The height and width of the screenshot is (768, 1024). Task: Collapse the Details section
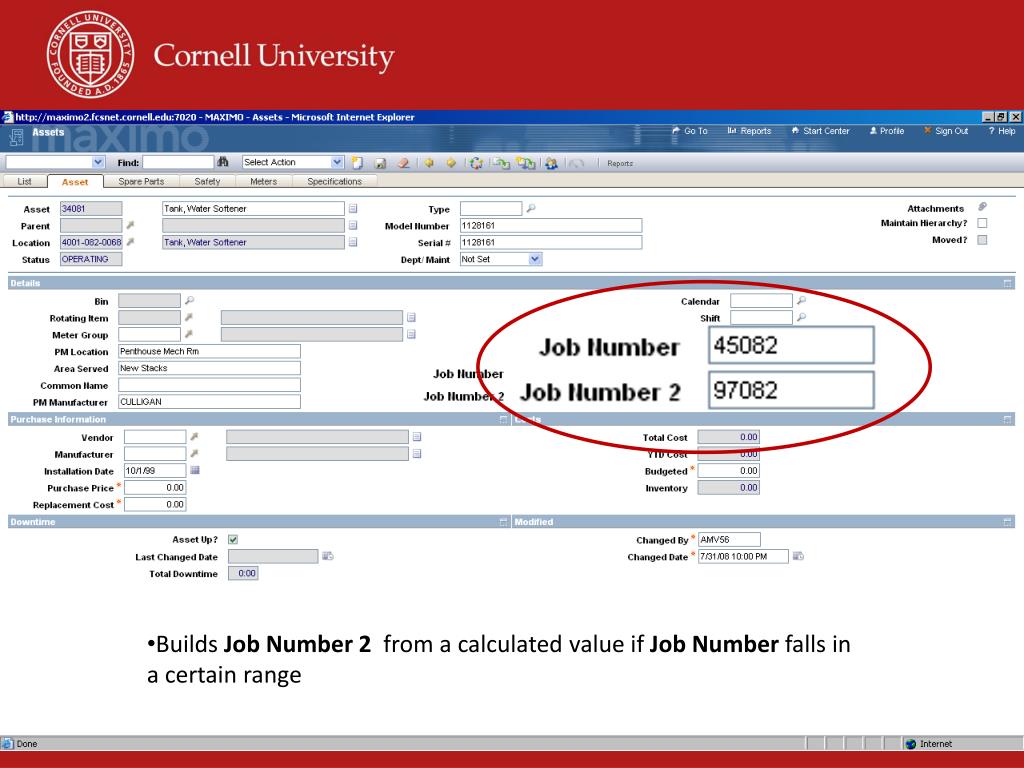point(1008,283)
